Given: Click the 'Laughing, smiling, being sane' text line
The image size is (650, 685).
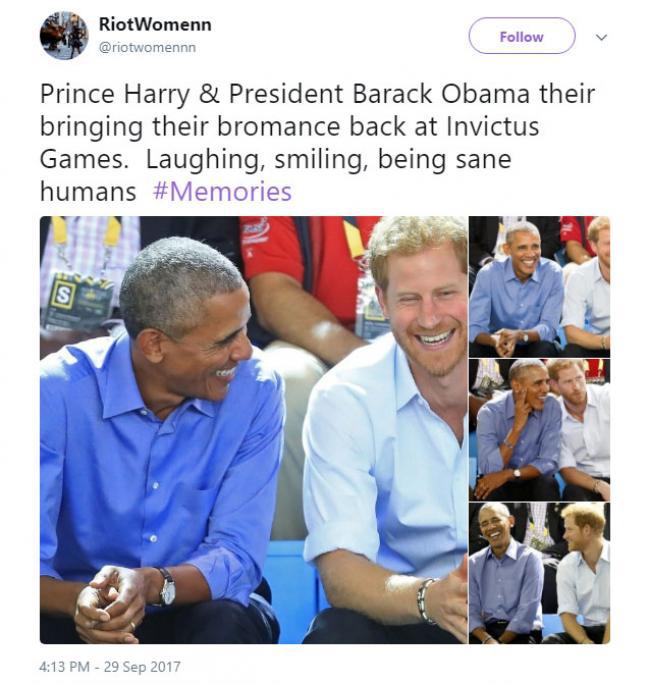Looking at the screenshot, I should 328,159.
